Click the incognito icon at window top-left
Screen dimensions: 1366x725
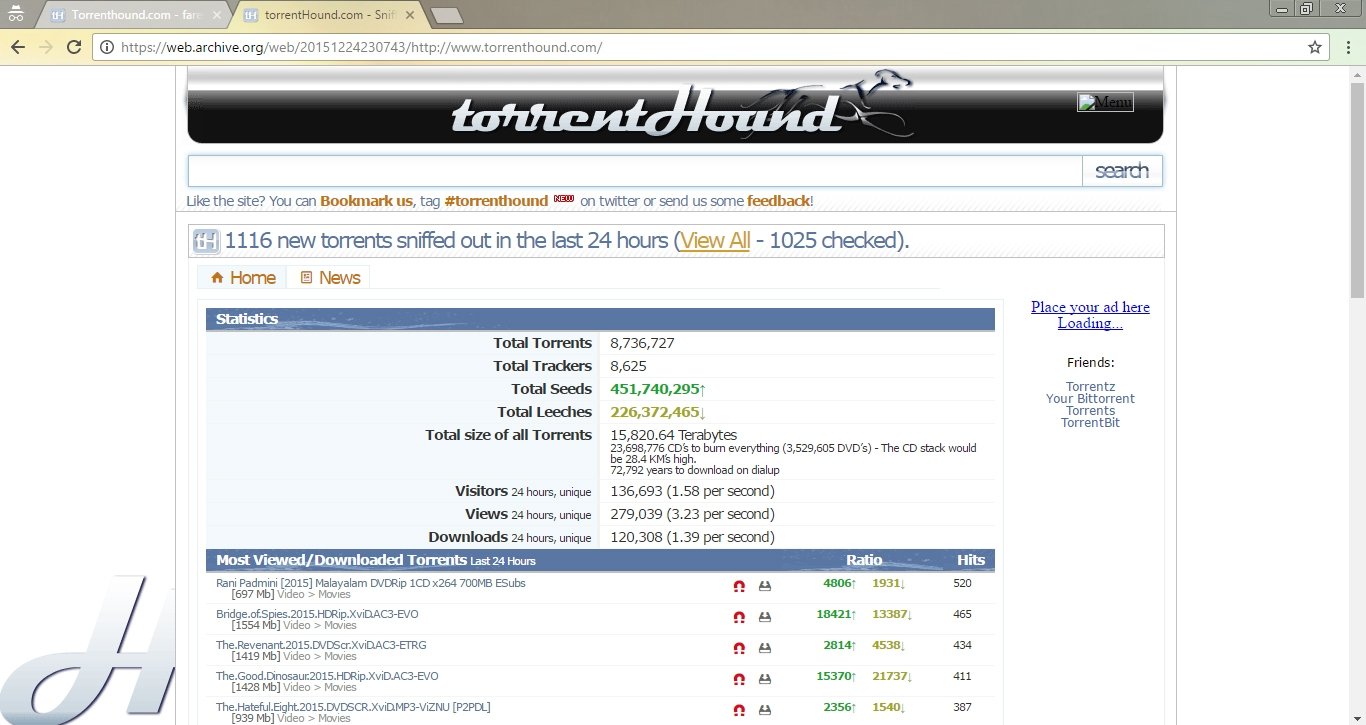click(x=15, y=13)
